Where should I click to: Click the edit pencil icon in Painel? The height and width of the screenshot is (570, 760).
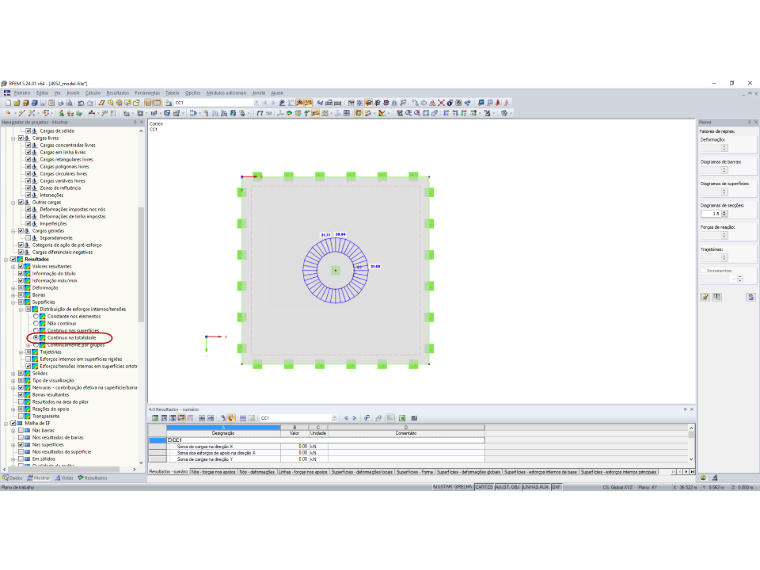pos(705,297)
